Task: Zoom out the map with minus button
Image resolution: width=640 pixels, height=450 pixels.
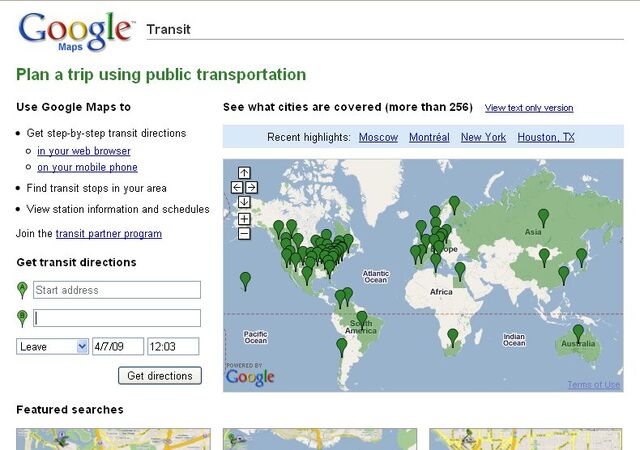Action: [x=244, y=234]
